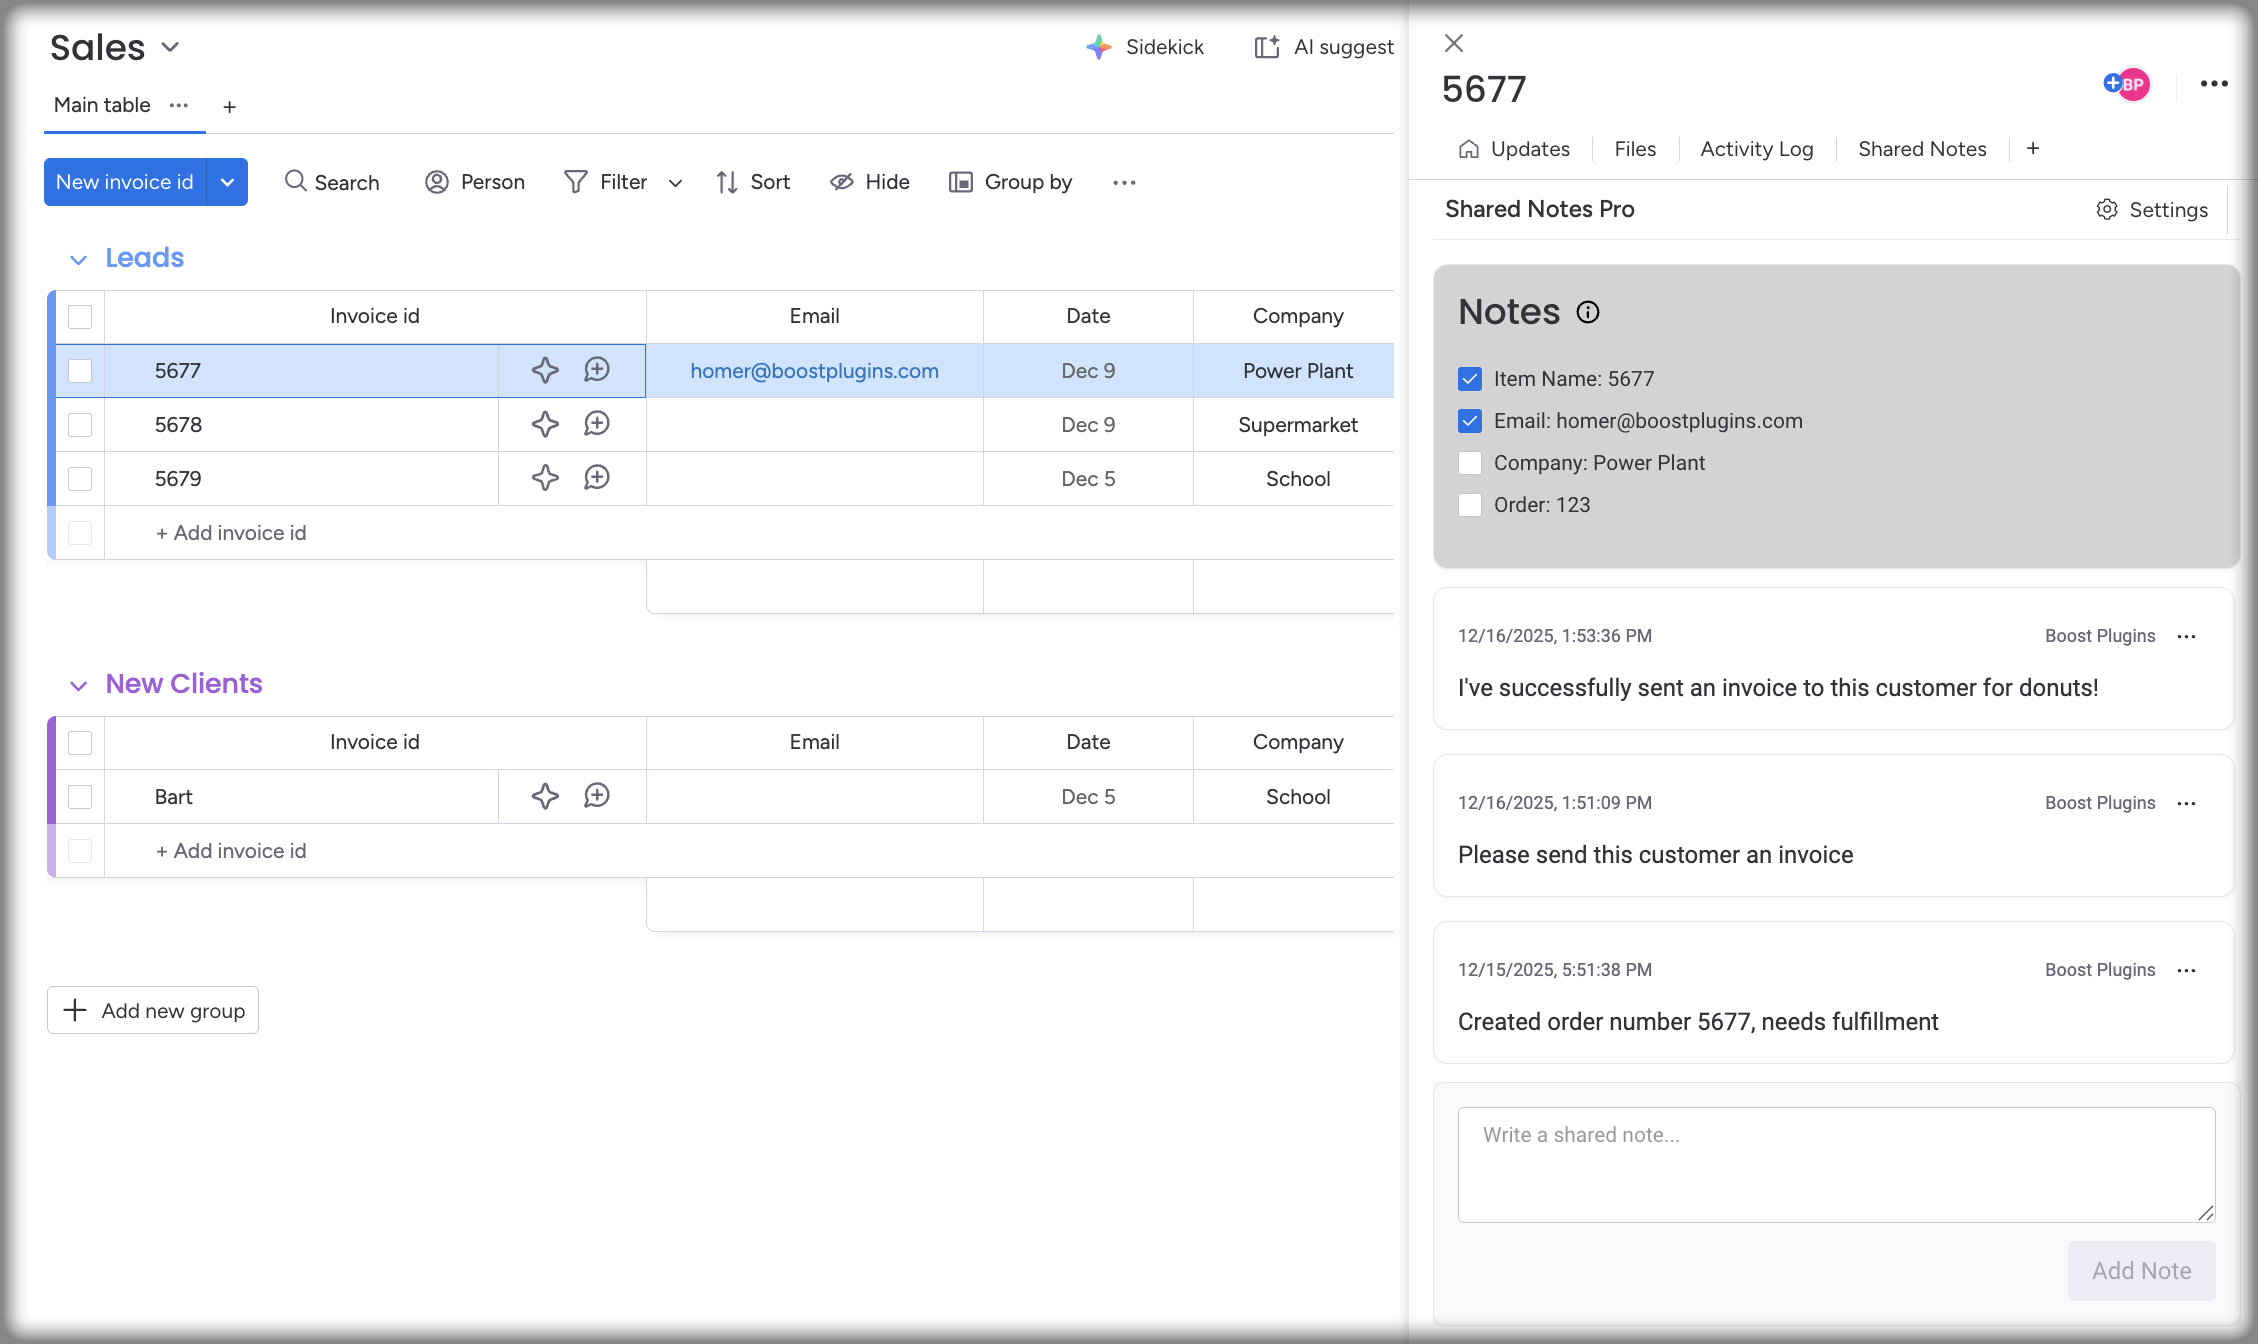
Task: Click the Notes info icon
Action: (1588, 312)
